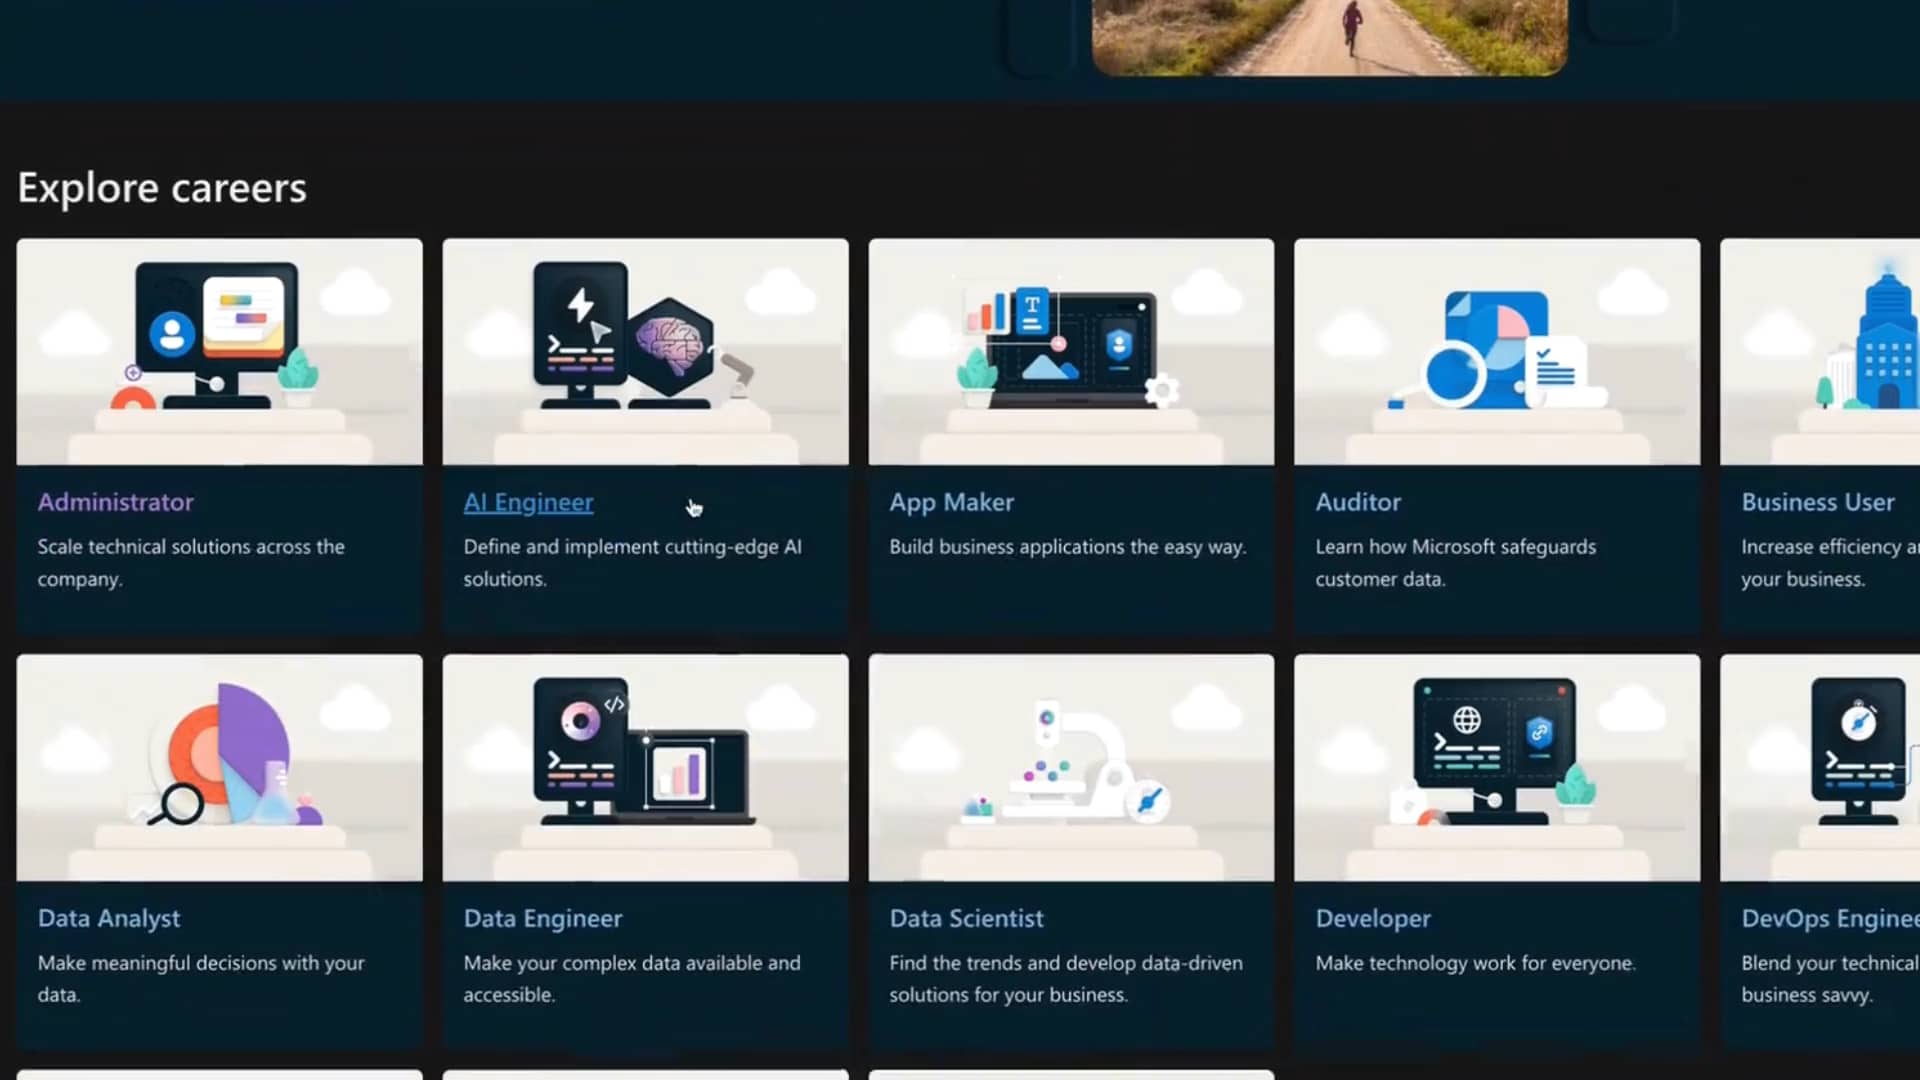Visit the Data Scientist career page
1920x1080 pixels.
point(966,918)
